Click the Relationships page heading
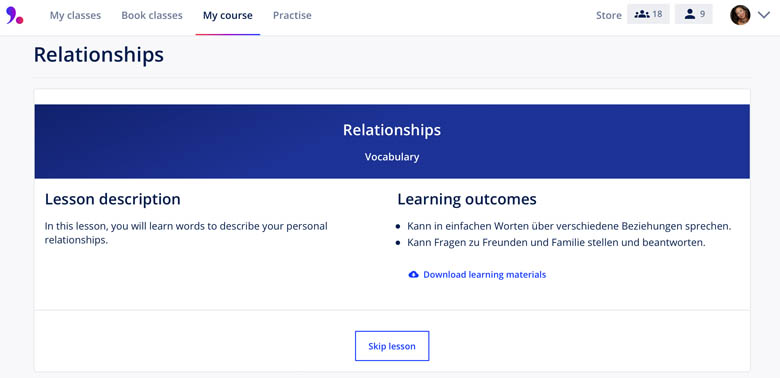Viewport: 780px width, 378px height. [x=98, y=55]
